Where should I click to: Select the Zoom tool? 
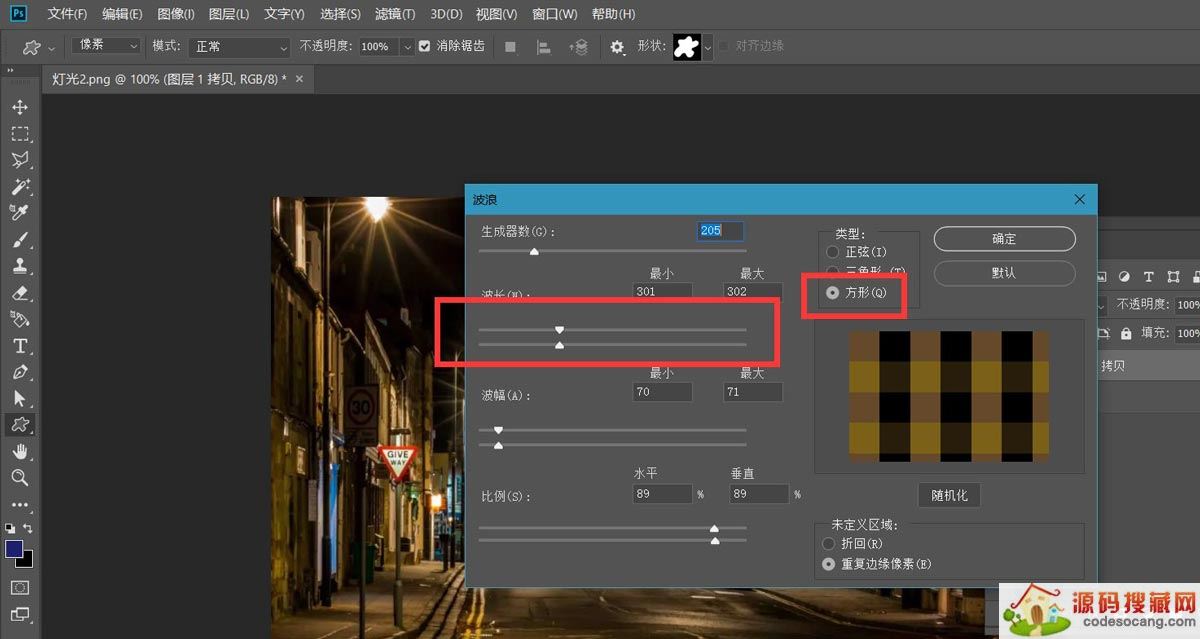[x=19, y=478]
